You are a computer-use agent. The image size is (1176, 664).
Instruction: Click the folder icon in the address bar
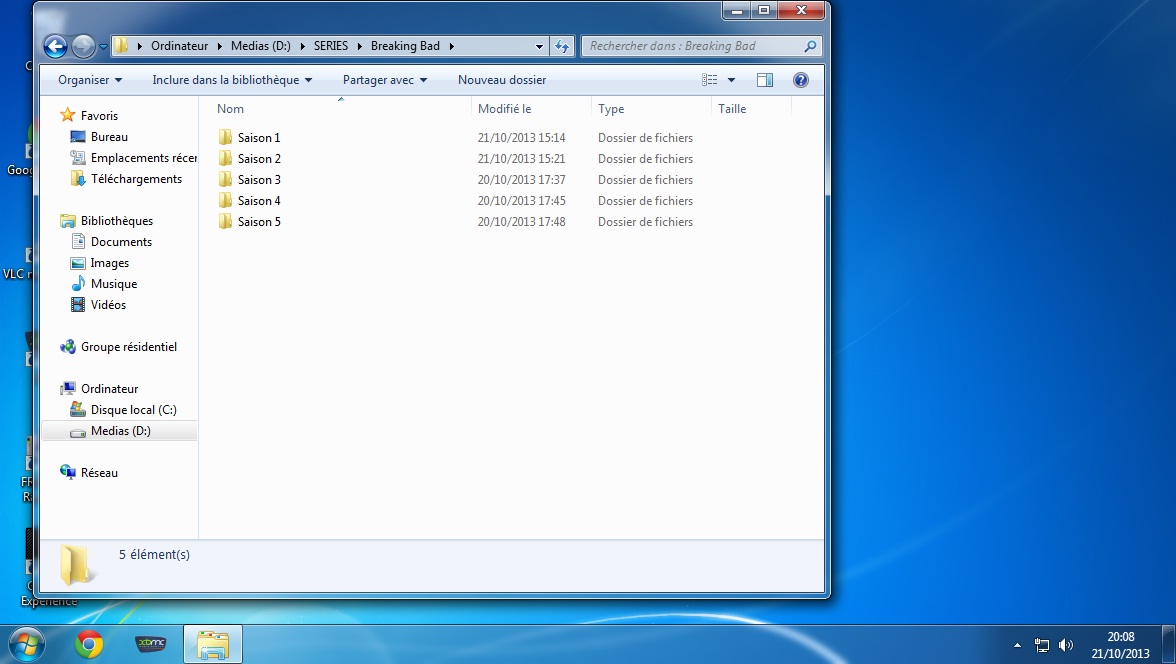[x=121, y=46]
